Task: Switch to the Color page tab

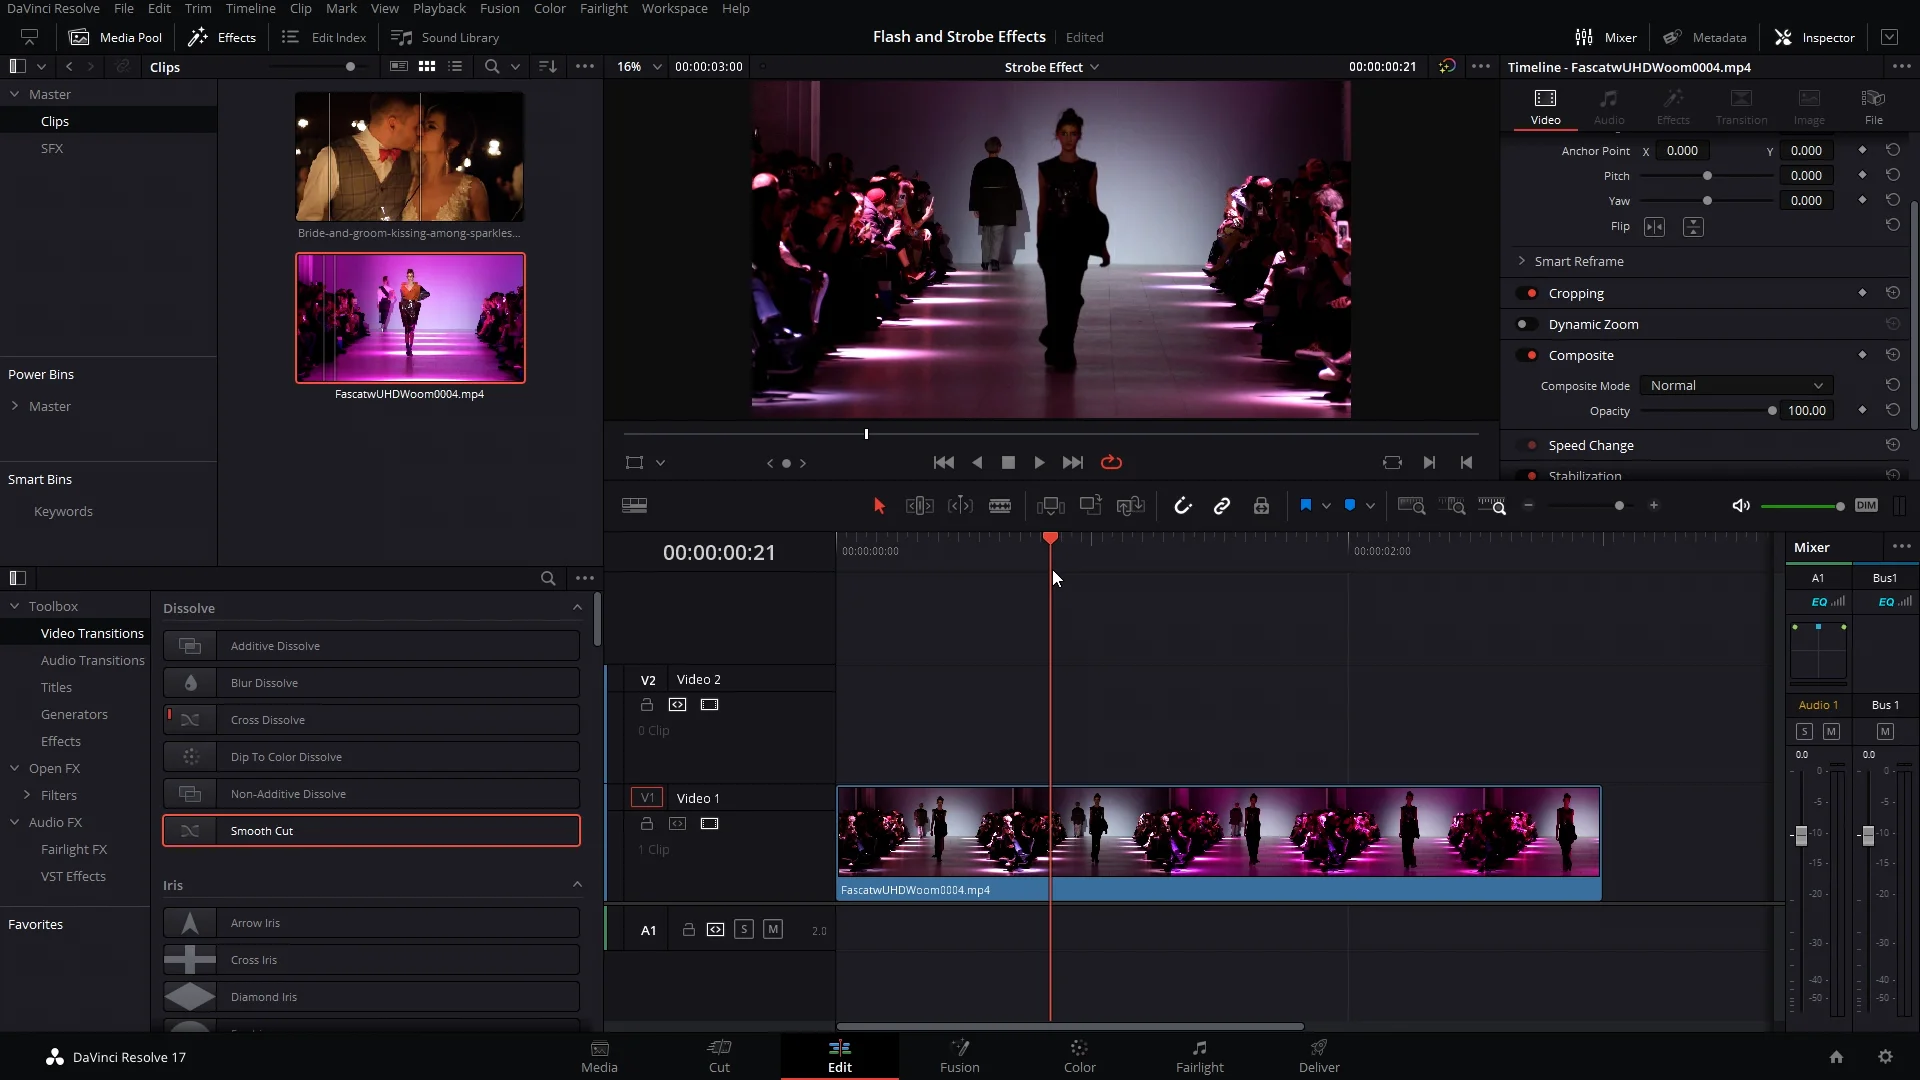Action: 1079,1055
